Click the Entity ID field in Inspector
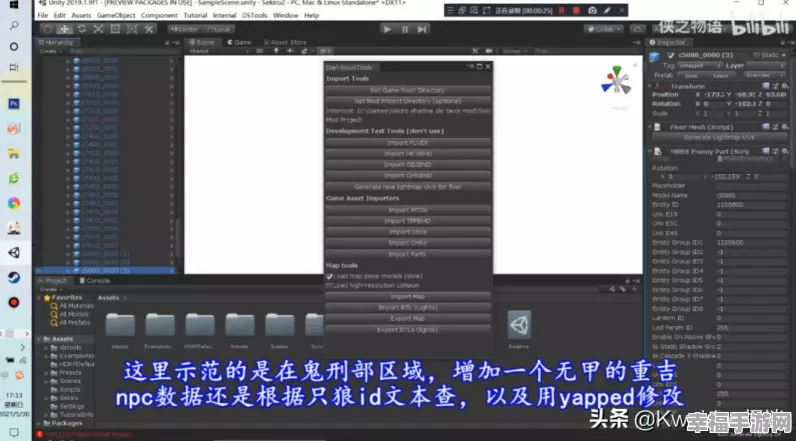The width and height of the screenshot is (796, 441). coord(750,205)
